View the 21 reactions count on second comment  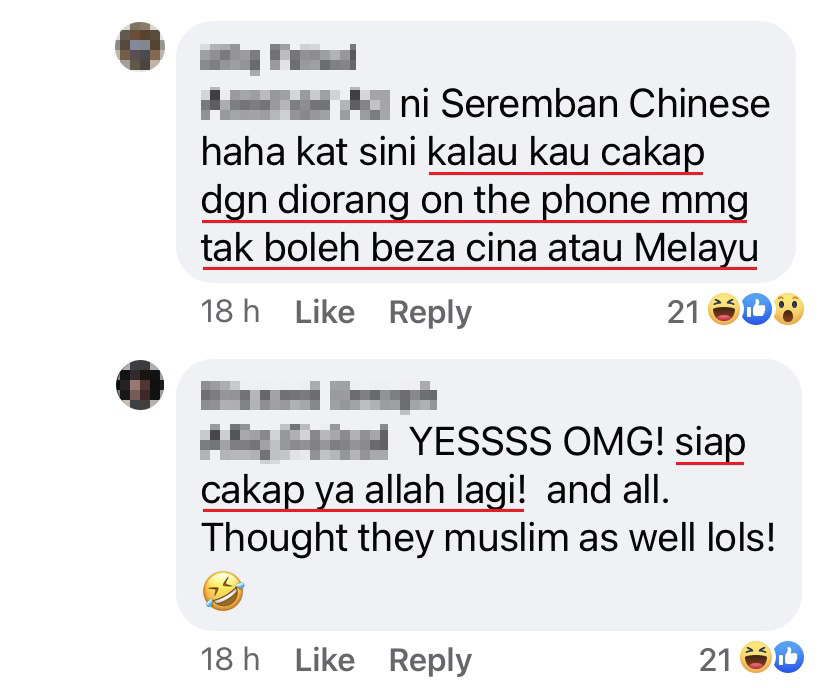pyautogui.click(x=715, y=660)
